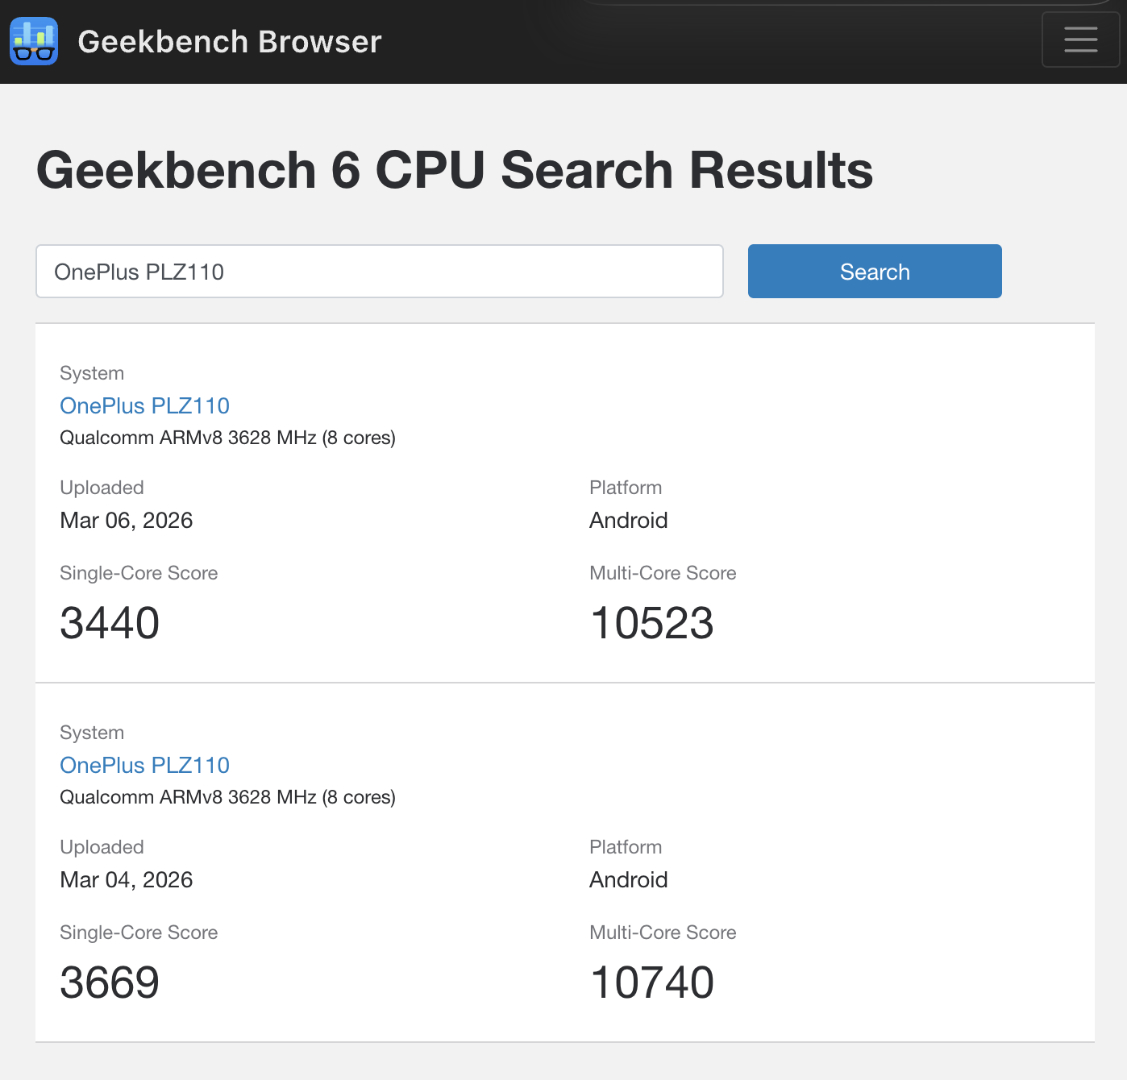Open OnePlus PLZ110 result uploaded Mar 04
Image resolution: width=1127 pixels, height=1080 pixels.
click(145, 765)
